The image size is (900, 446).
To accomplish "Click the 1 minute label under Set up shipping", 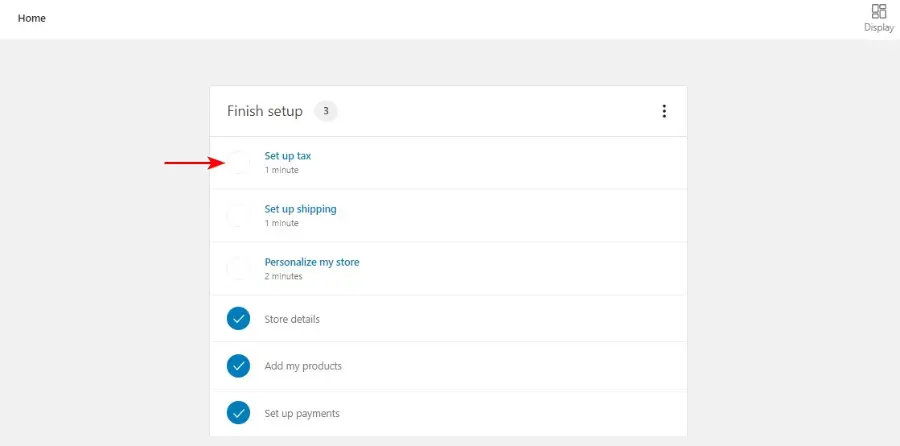I will click(281, 223).
